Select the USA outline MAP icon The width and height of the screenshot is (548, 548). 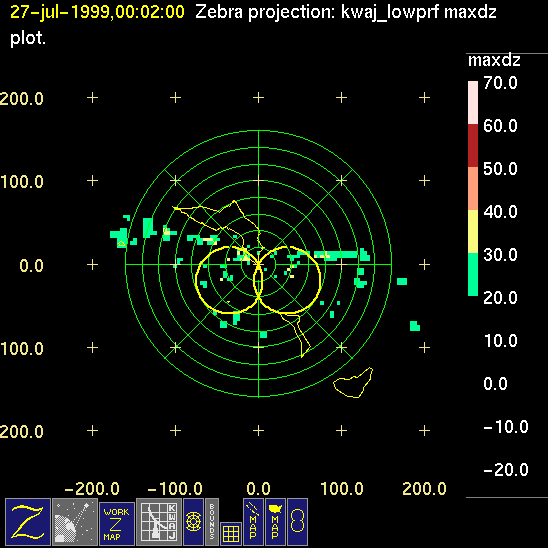click(275, 522)
